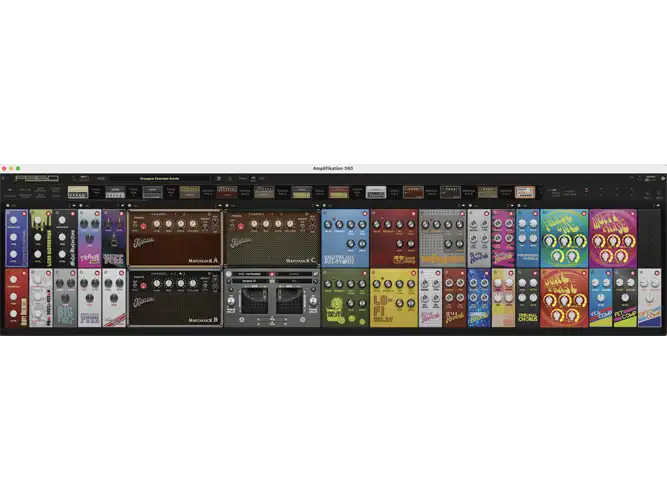Click red button beside cabinet microphone dropdown

tap(272, 274)
